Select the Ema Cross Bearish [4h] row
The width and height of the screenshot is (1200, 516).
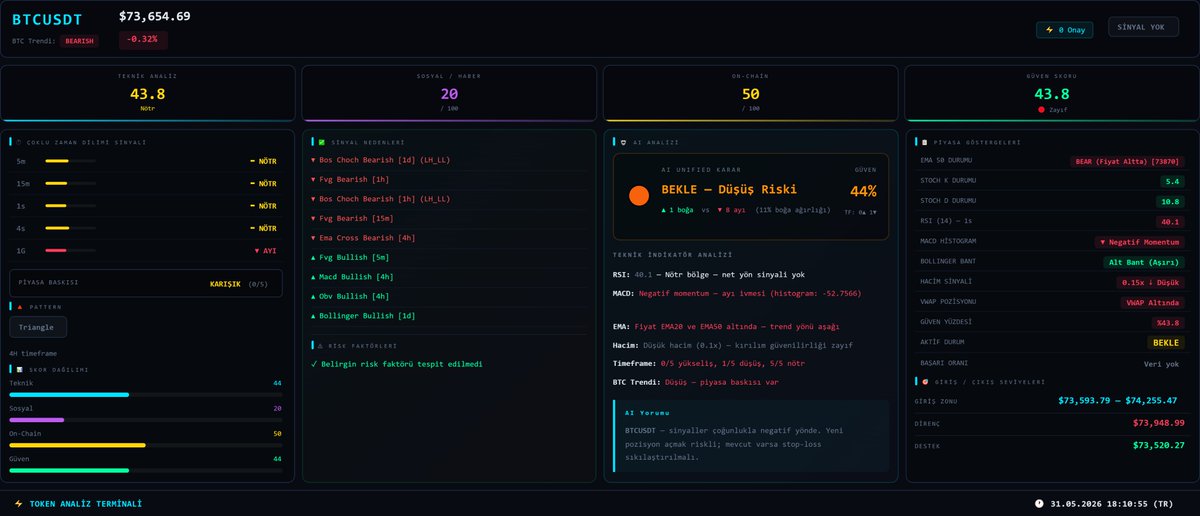(x=449, y=238)
